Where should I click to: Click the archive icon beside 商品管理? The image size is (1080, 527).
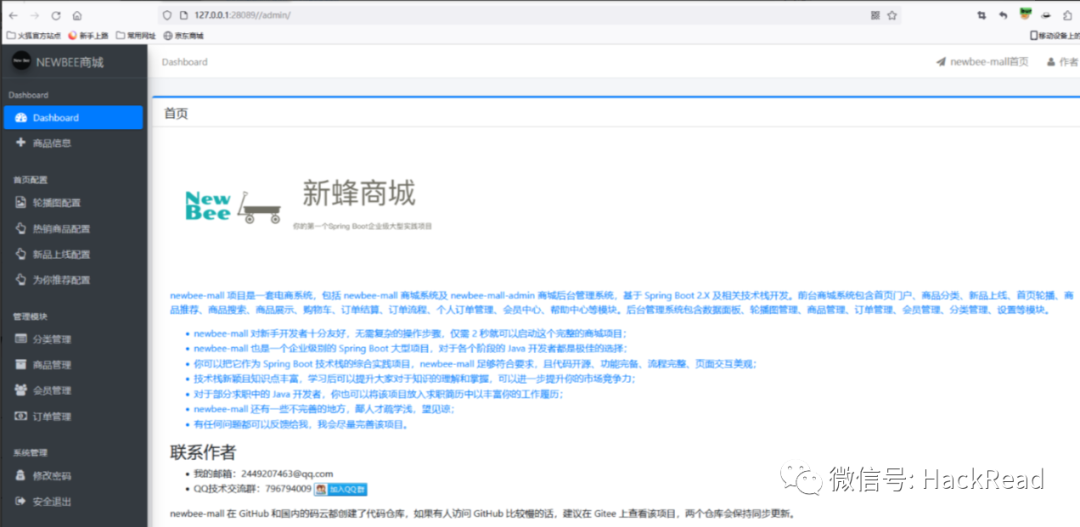pos(20,364)
